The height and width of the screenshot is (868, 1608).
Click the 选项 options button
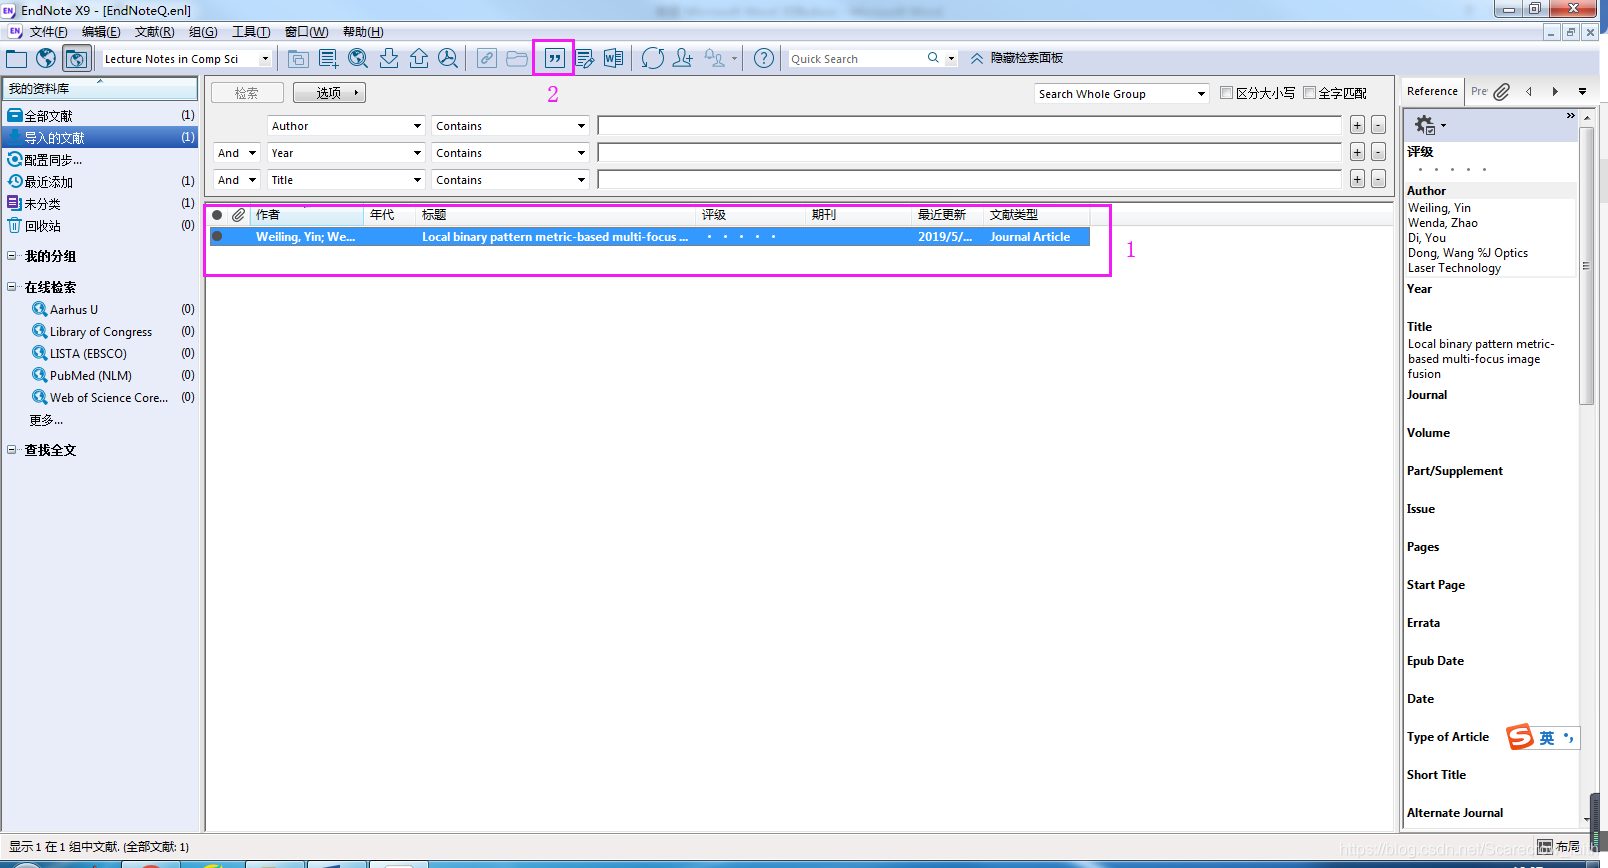pos(329,93)
